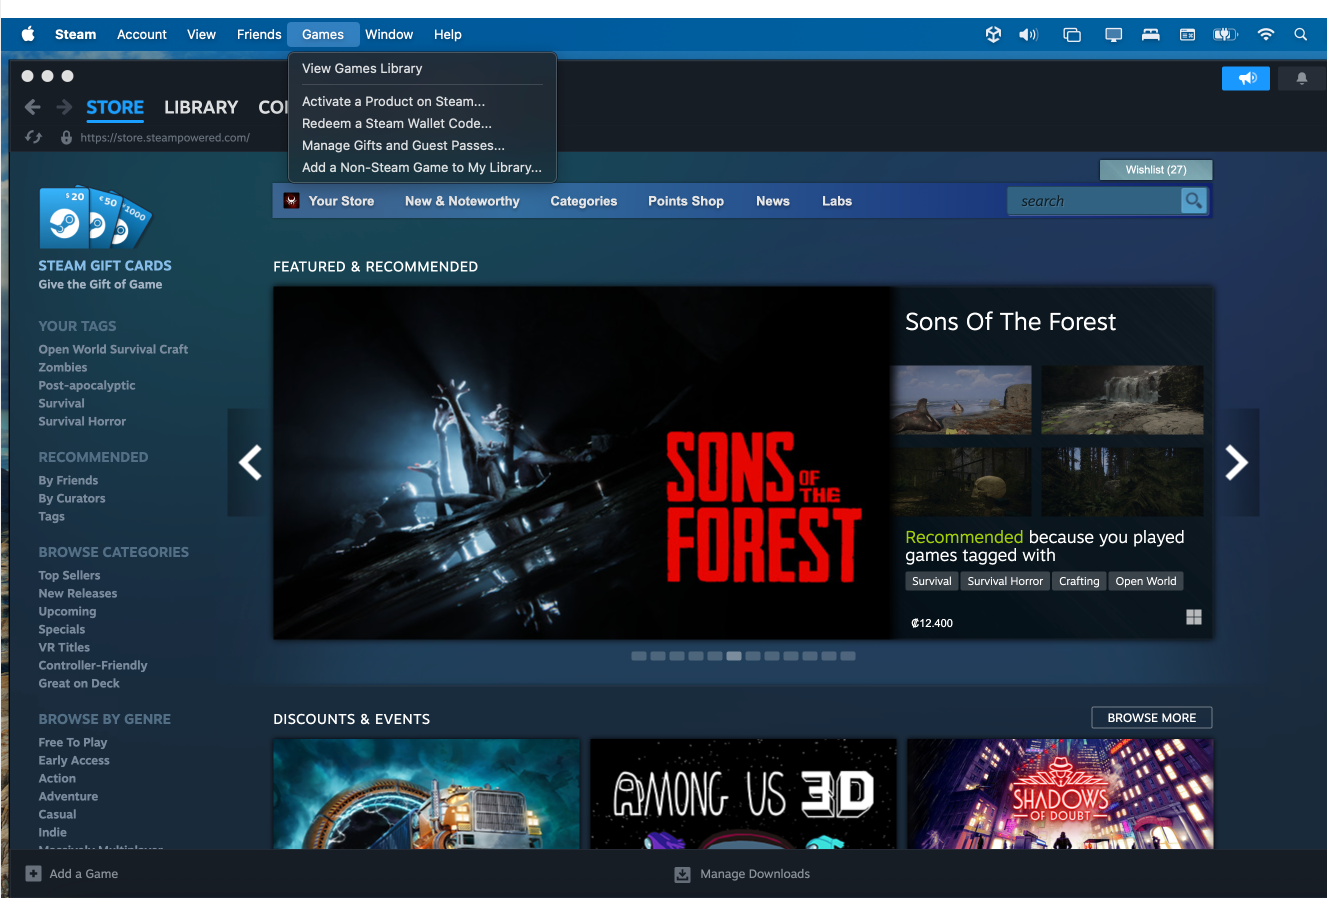
Task: Open the Among Us 3D discount card
Action: pyautogui.click(x=743, y=795)
